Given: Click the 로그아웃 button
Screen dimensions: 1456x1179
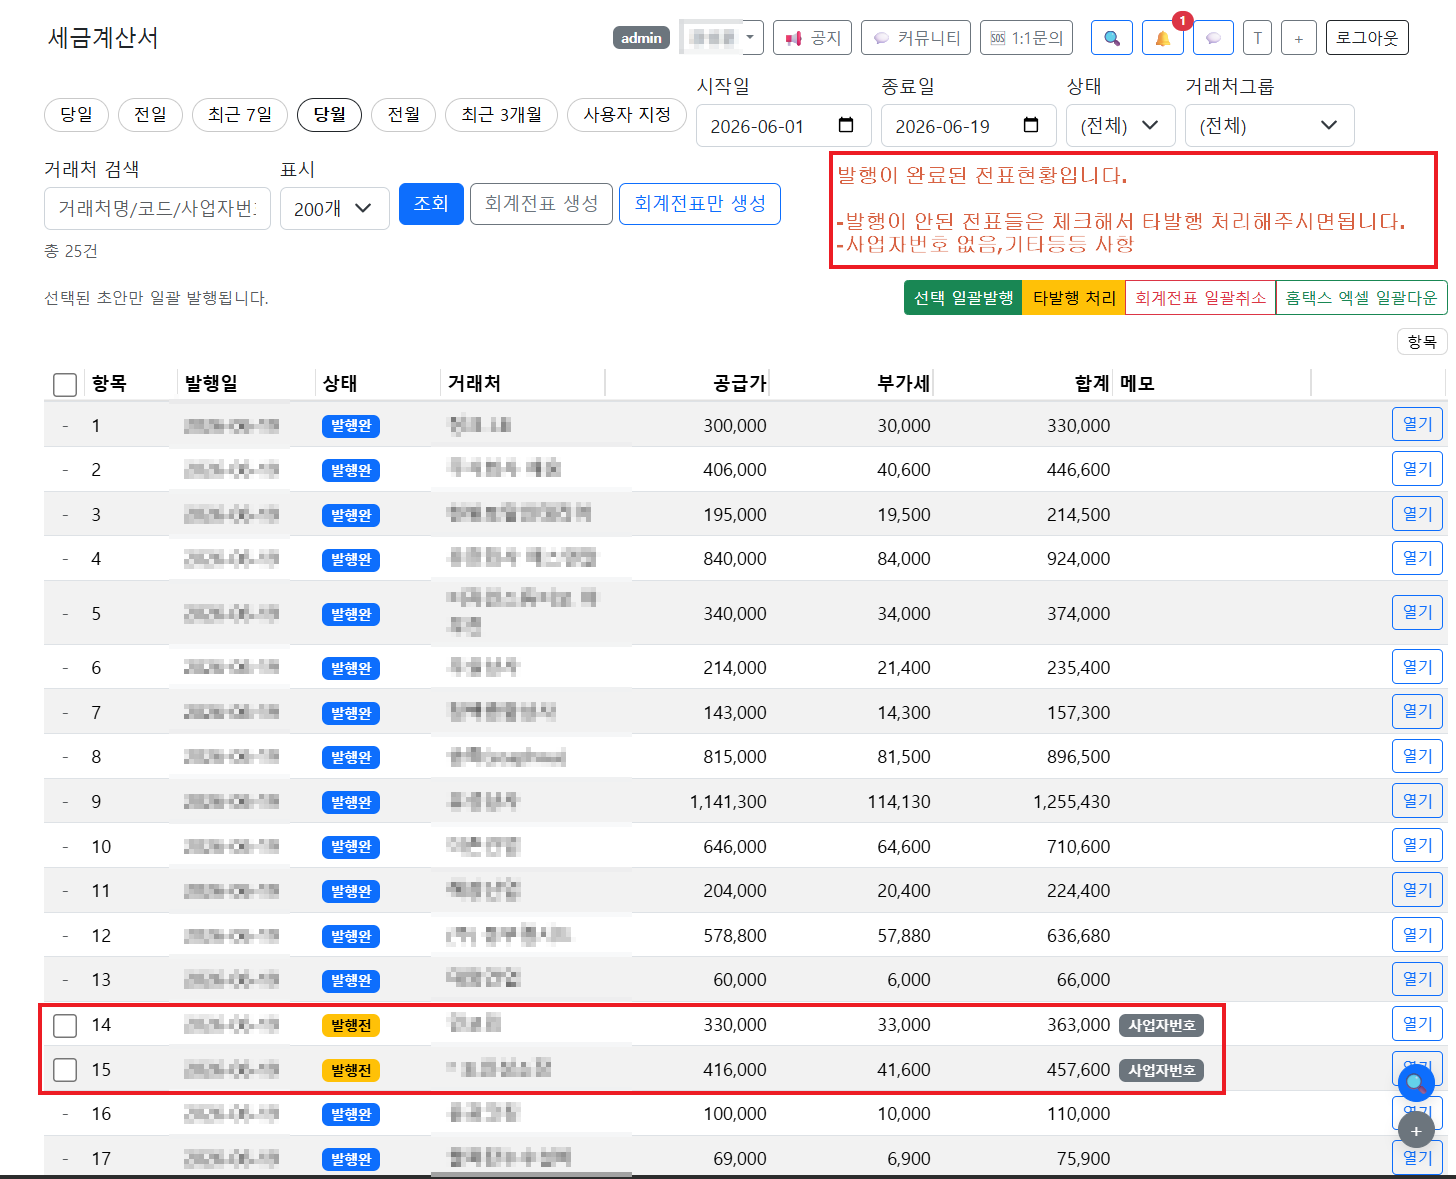Looking at the screenshot, I should [1367, 38].
